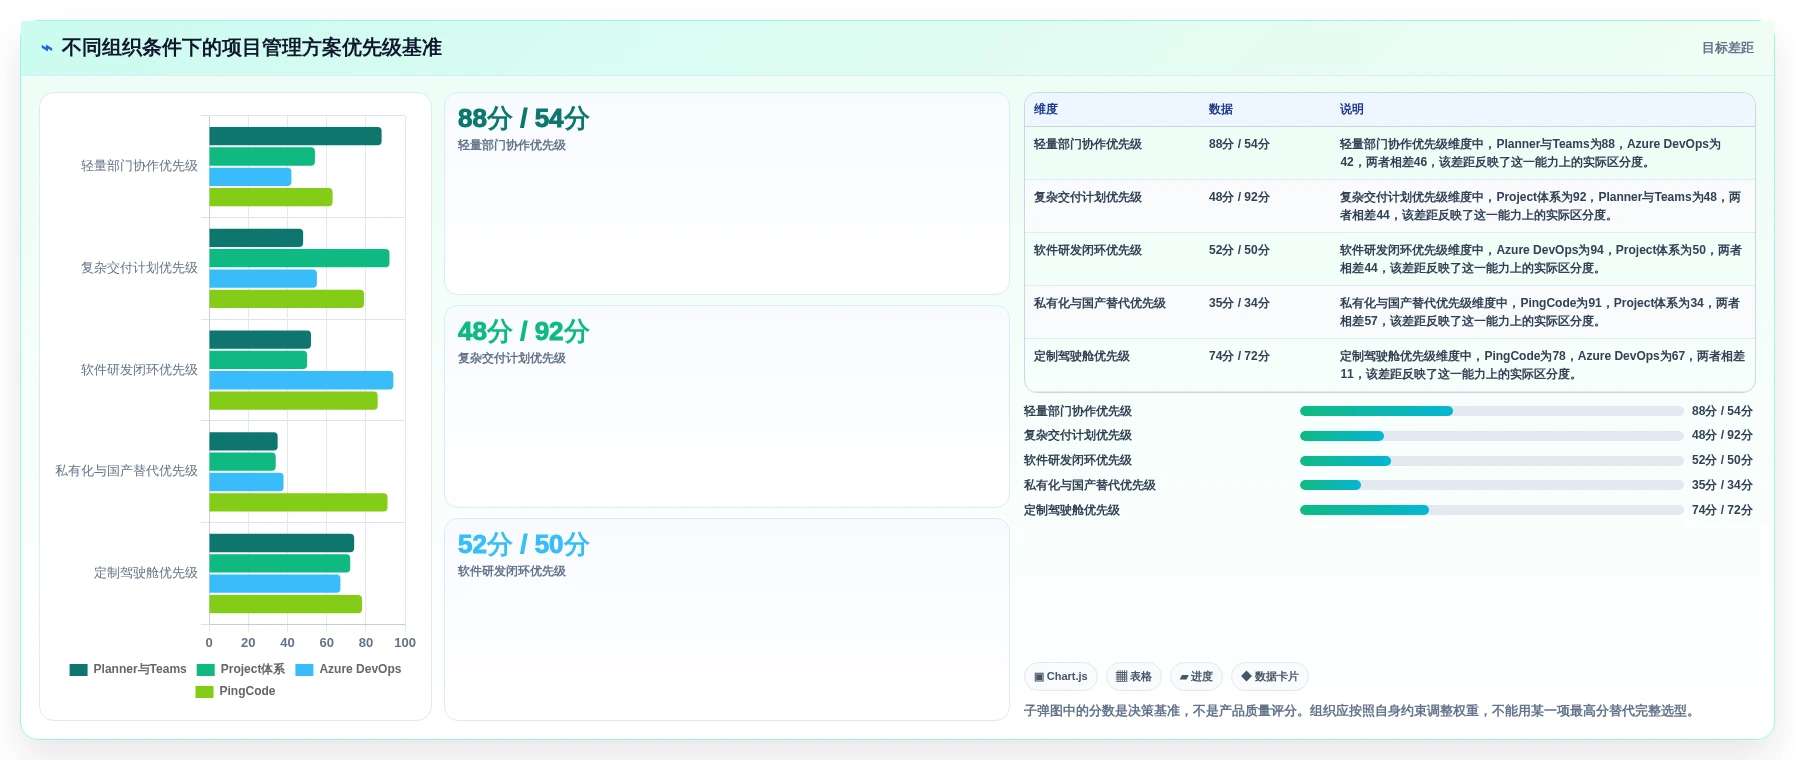Toggle the PingCode legend swatch
1795x760 pixels.
pyautogui.click(x=204, y=692)
